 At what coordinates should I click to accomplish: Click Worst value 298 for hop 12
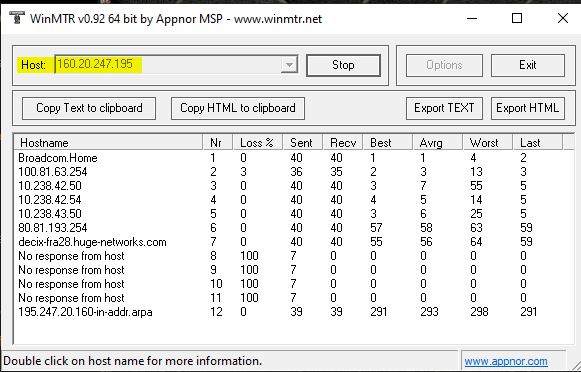point(479,312)
